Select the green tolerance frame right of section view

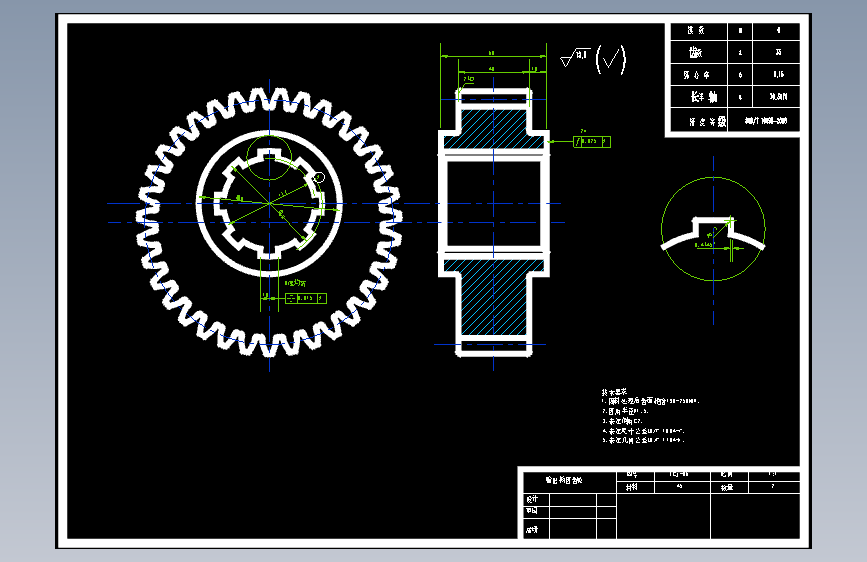pyautogui.click(x=592, y=142)
